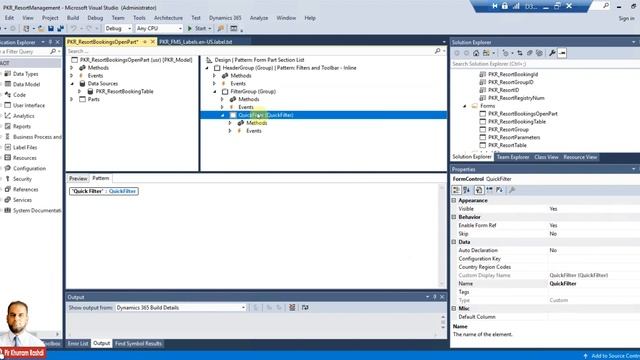Click the Sync with Active Document icon
Screen dimensions: 640x360
520,53
